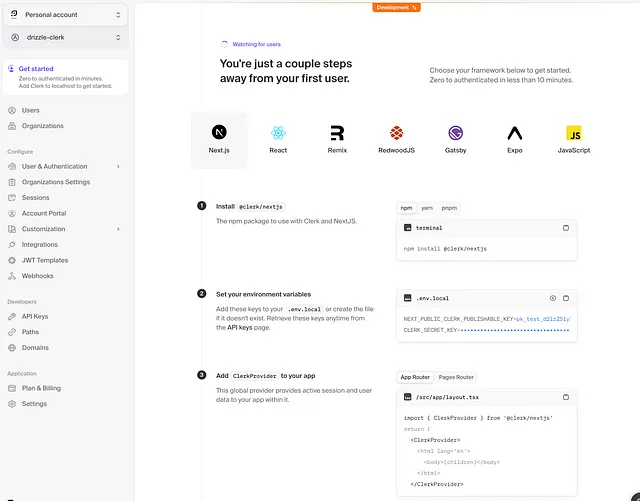This screenshot has width=640, height=501.
Task: Click the Organizations Settings sidebar icon
Action: tap(12, 182)
